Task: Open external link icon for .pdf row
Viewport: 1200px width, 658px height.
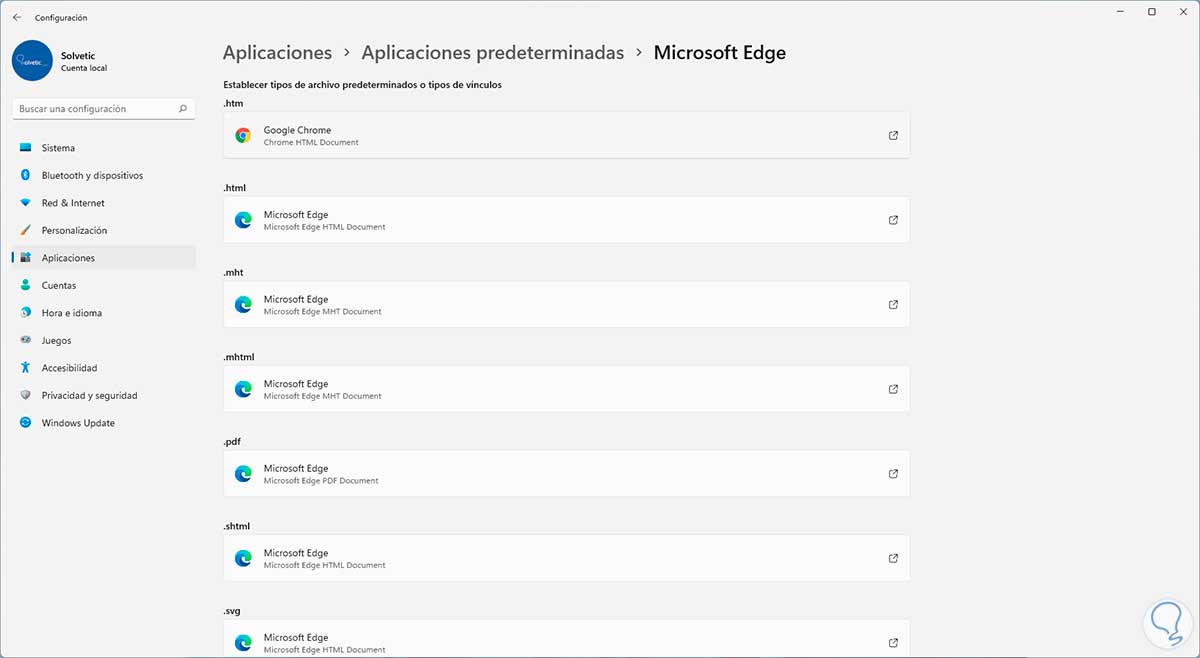Action: pos(893,474)
